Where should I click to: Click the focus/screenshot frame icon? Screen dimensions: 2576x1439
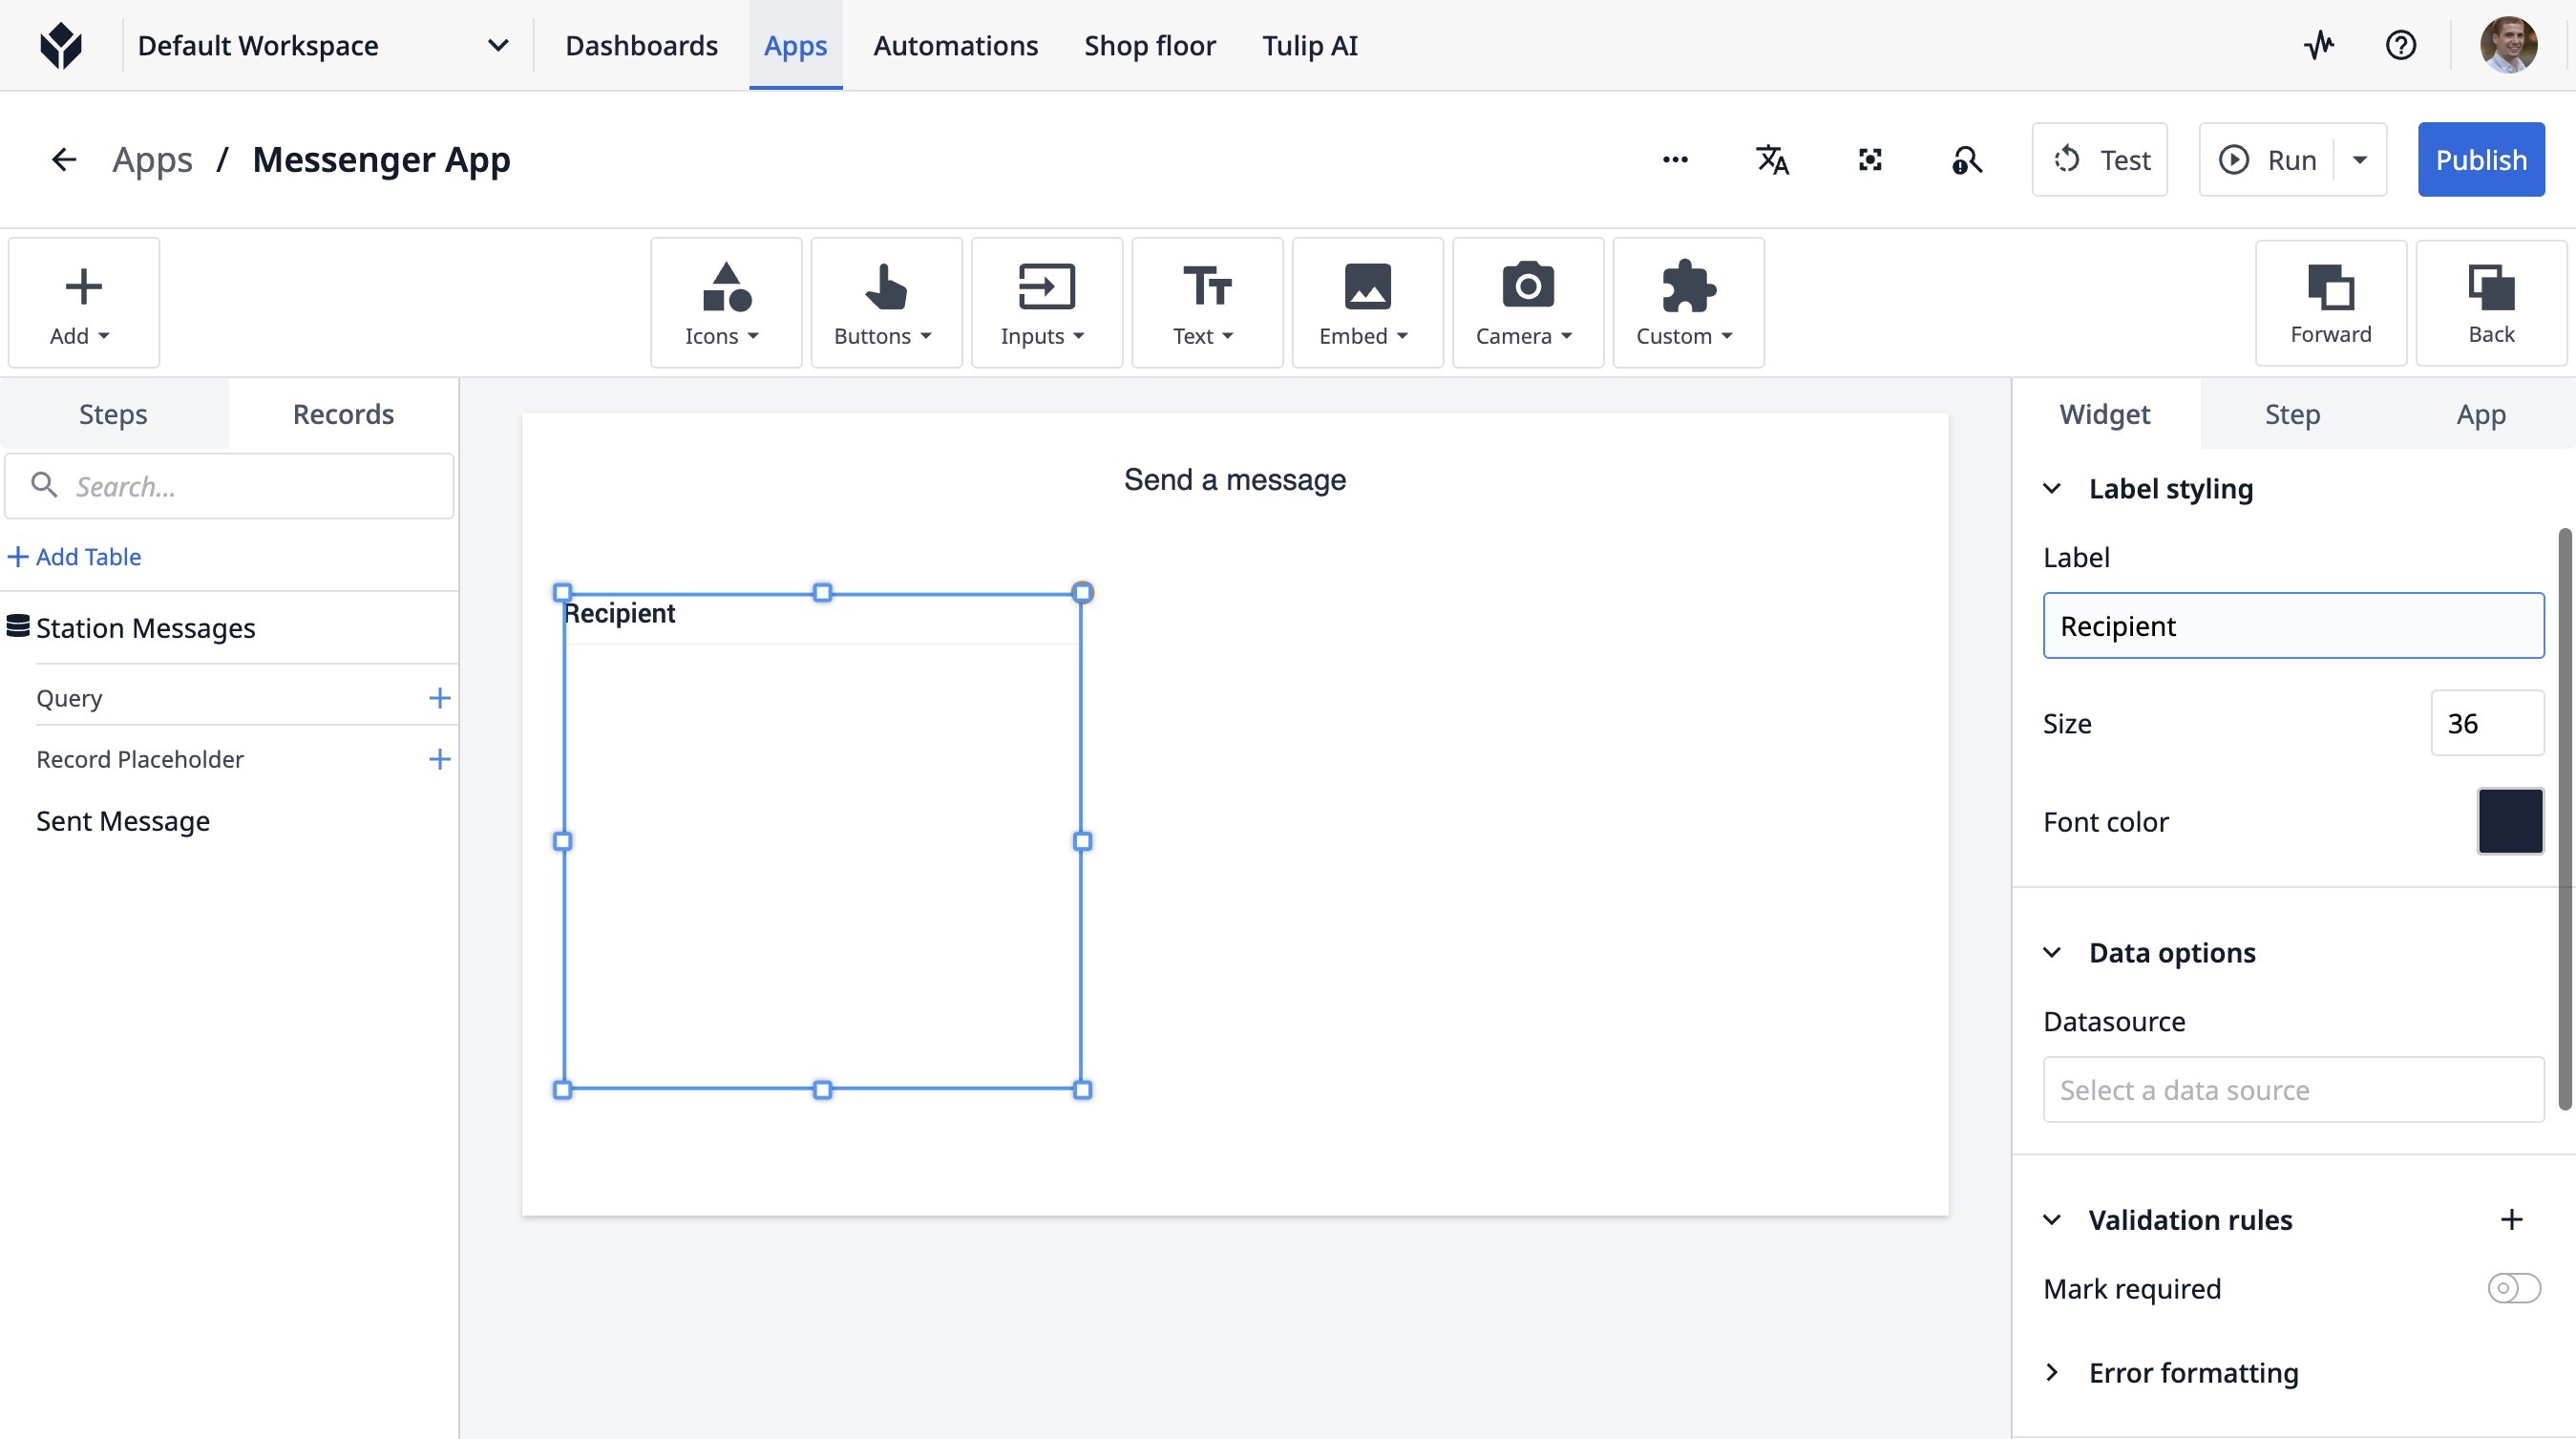pos(1870,160)
